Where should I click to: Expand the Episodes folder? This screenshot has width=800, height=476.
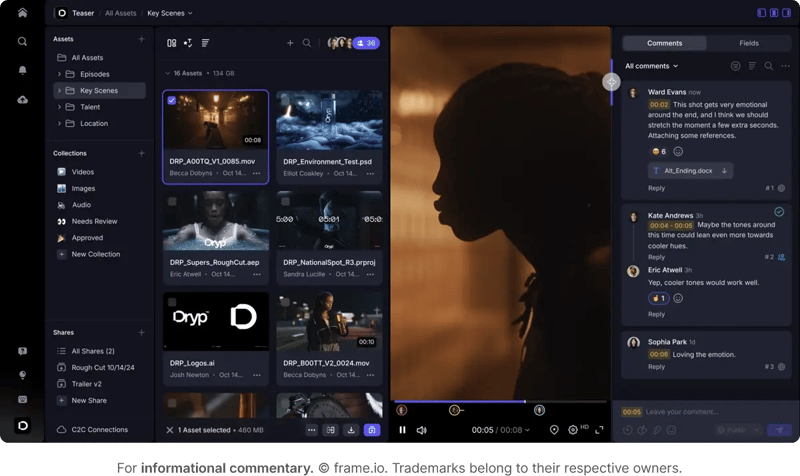point(59,74)
